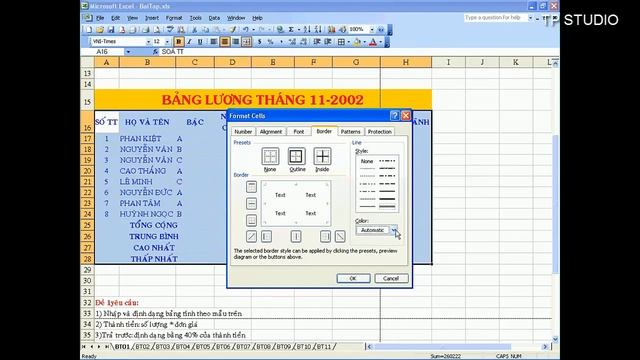
Task: Click Merge and Center icon
Action: pyautogui.click(x=247, y=42)
